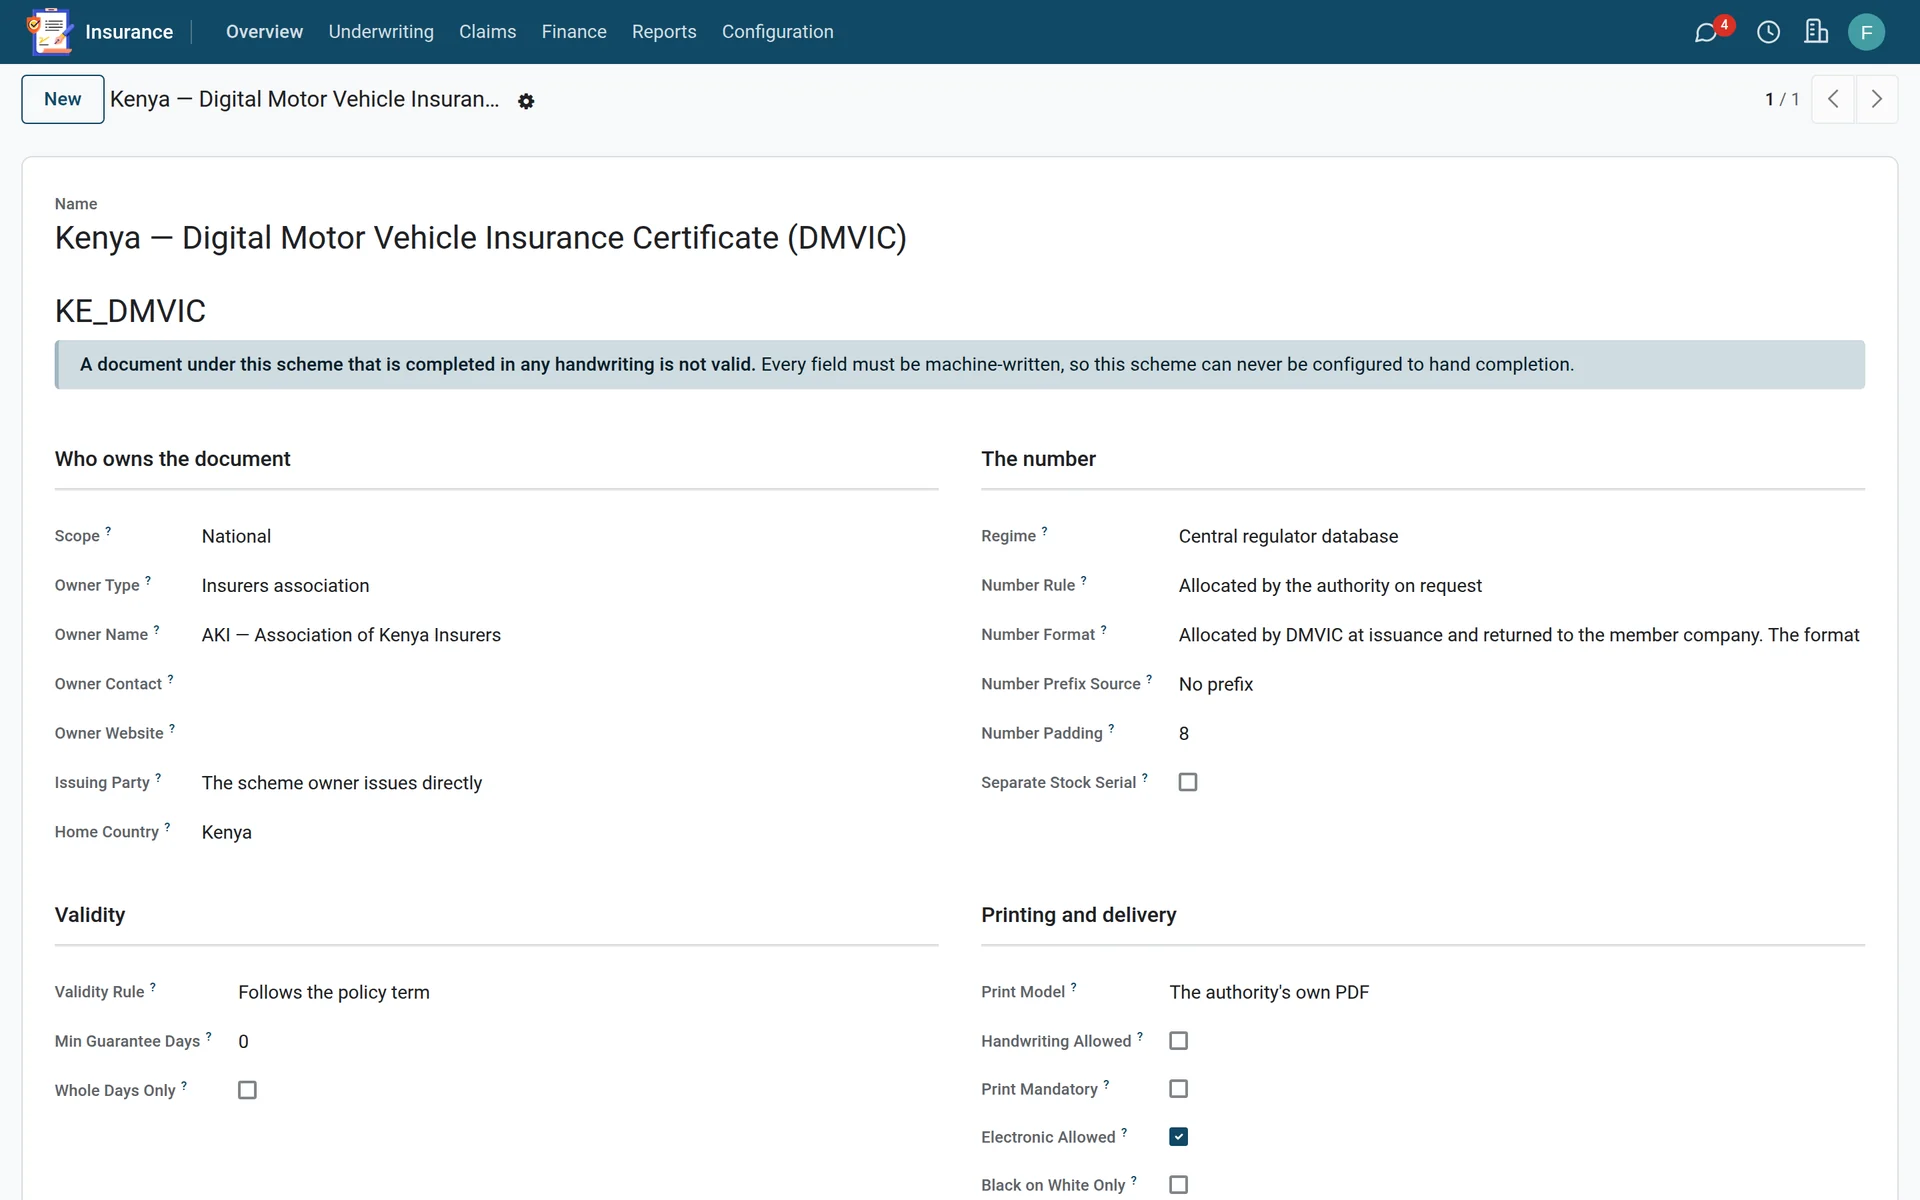Toggle the Black on White Only checkbox
1920x1200 pixels.
point(1179,1185)
